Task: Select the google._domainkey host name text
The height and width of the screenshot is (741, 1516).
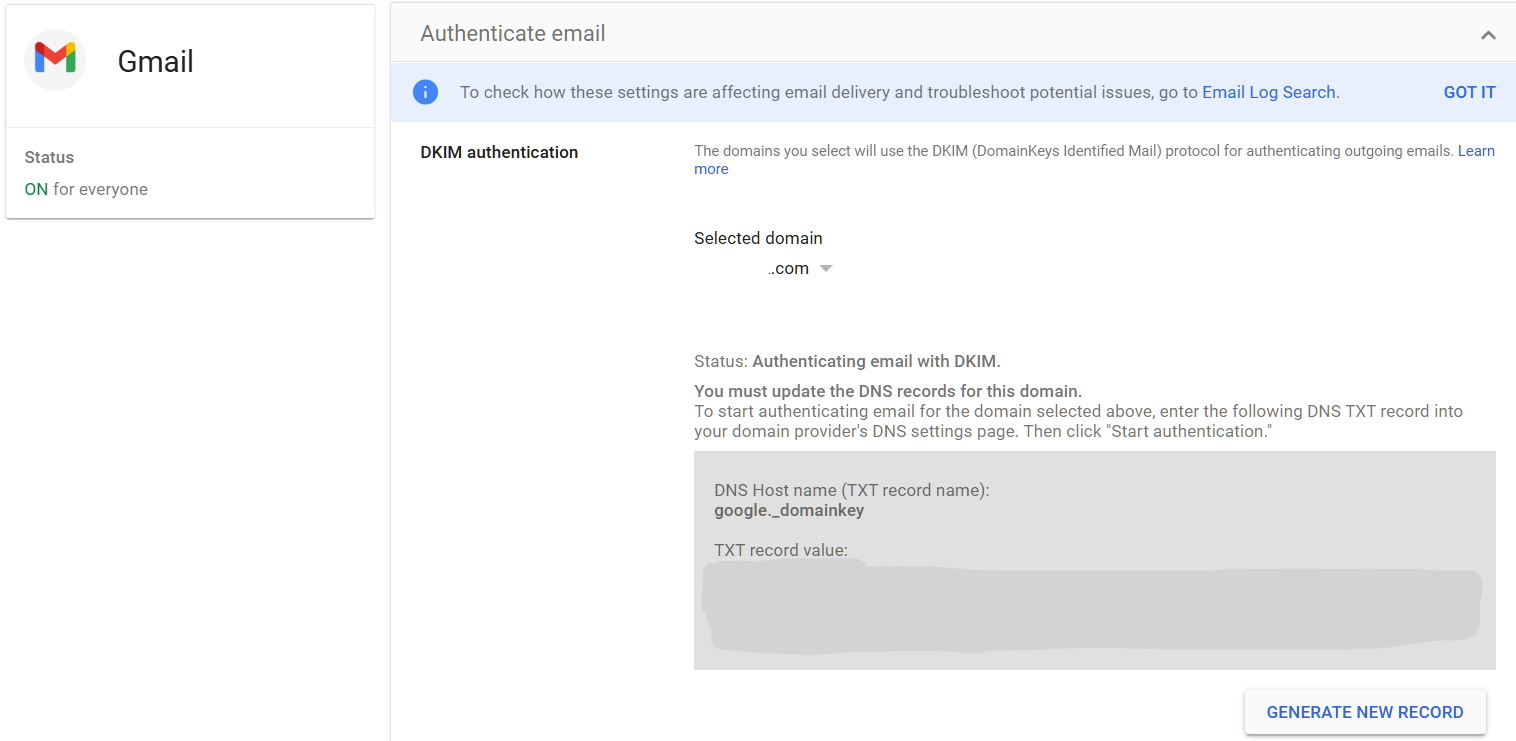Action: coord(789,510)
